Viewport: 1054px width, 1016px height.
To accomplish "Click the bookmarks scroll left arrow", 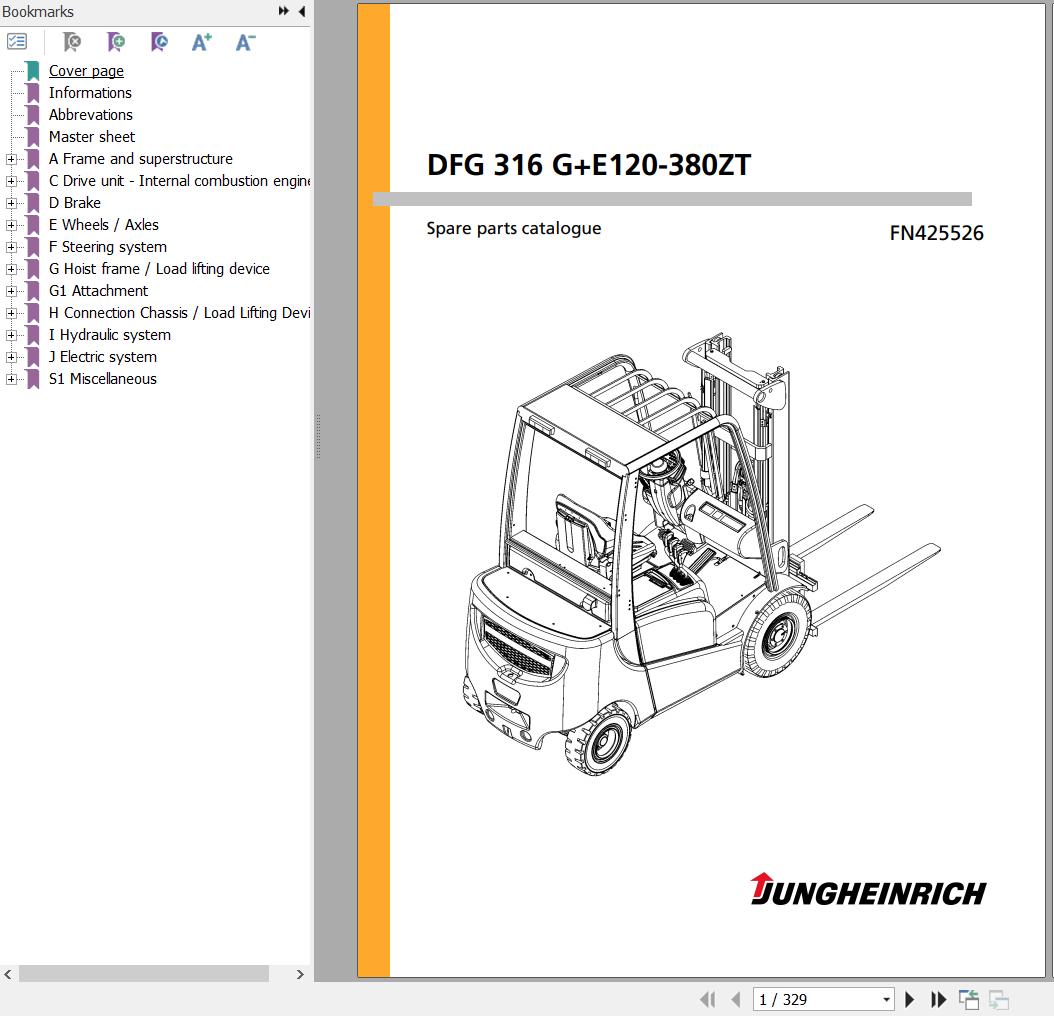I will click(x=7, y=974).
